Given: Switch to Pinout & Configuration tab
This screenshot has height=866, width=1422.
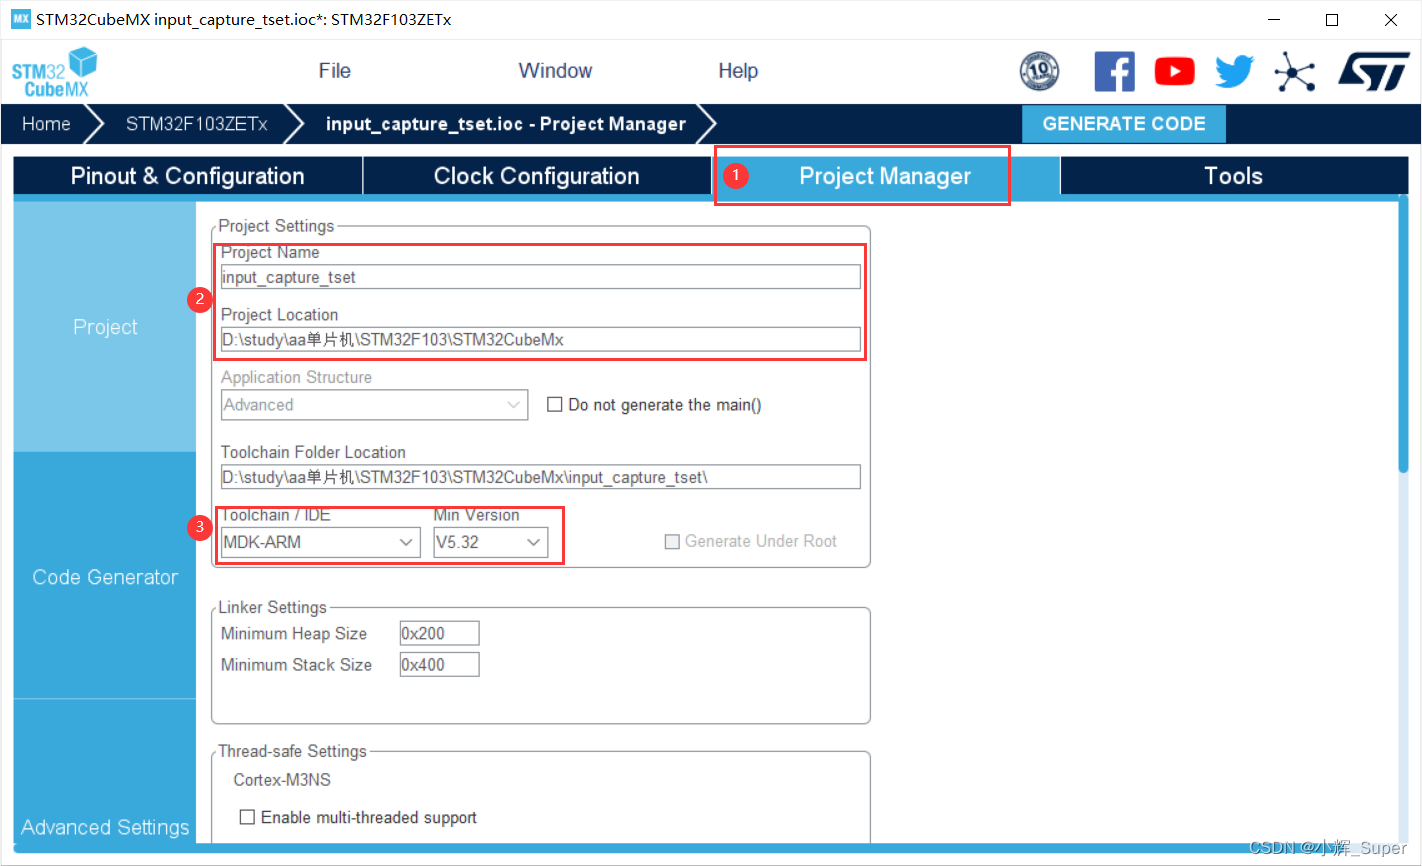Looking at the screenshot, I should [188, 176].
